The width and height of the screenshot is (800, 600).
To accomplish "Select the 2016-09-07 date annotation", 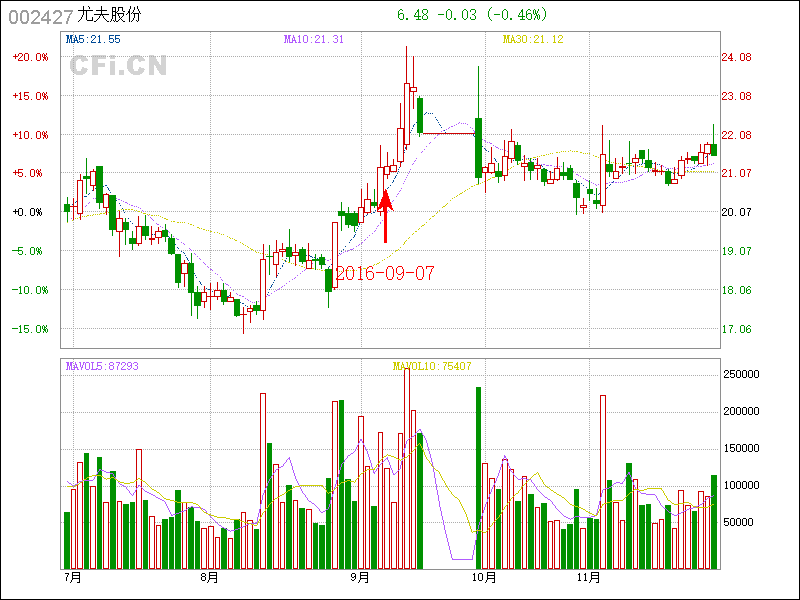I will (x=385, y=273).
